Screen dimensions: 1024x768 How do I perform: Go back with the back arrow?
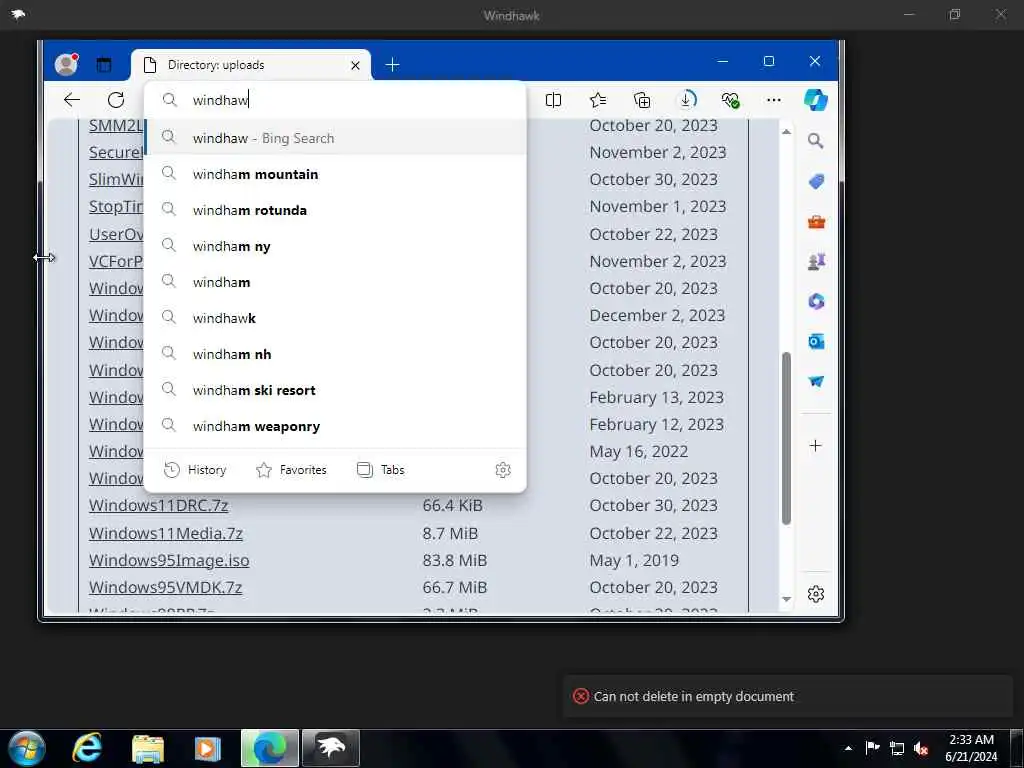click(72, 100)
